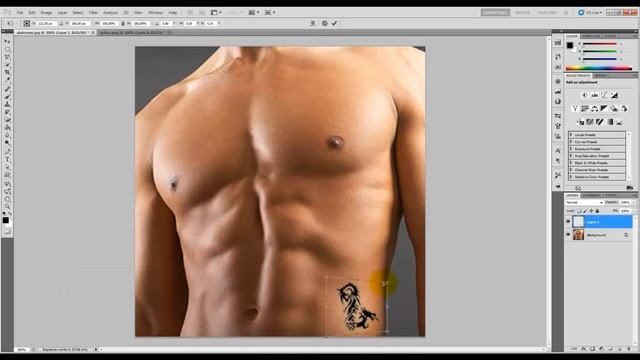Add a Levels adjustment

tap(595, 95)
